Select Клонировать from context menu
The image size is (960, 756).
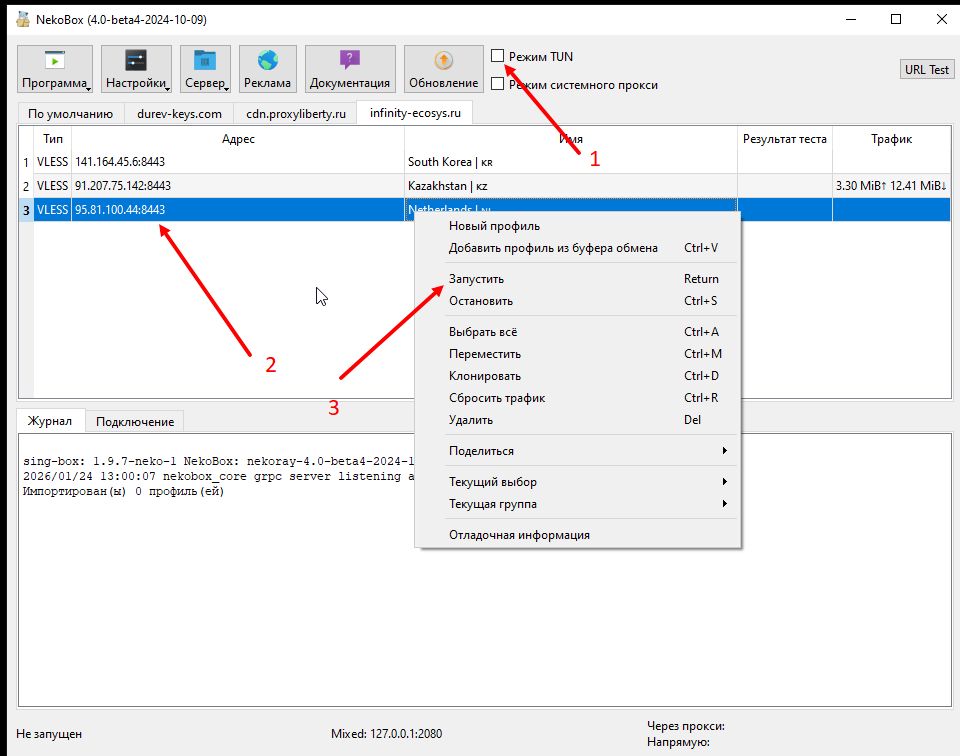tap(485, 376)
